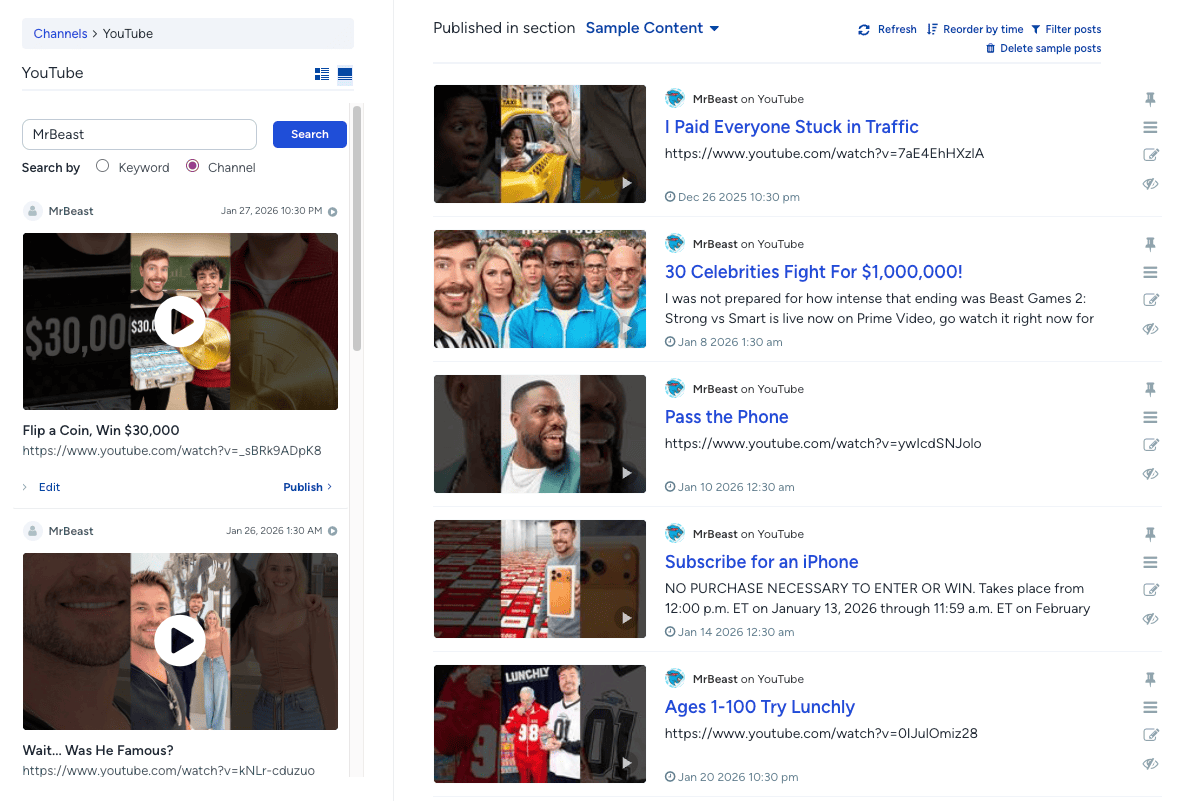Click the left panel vertical scrollbar
Viewport: 1200px width, 806px height.
pos(357,227)
